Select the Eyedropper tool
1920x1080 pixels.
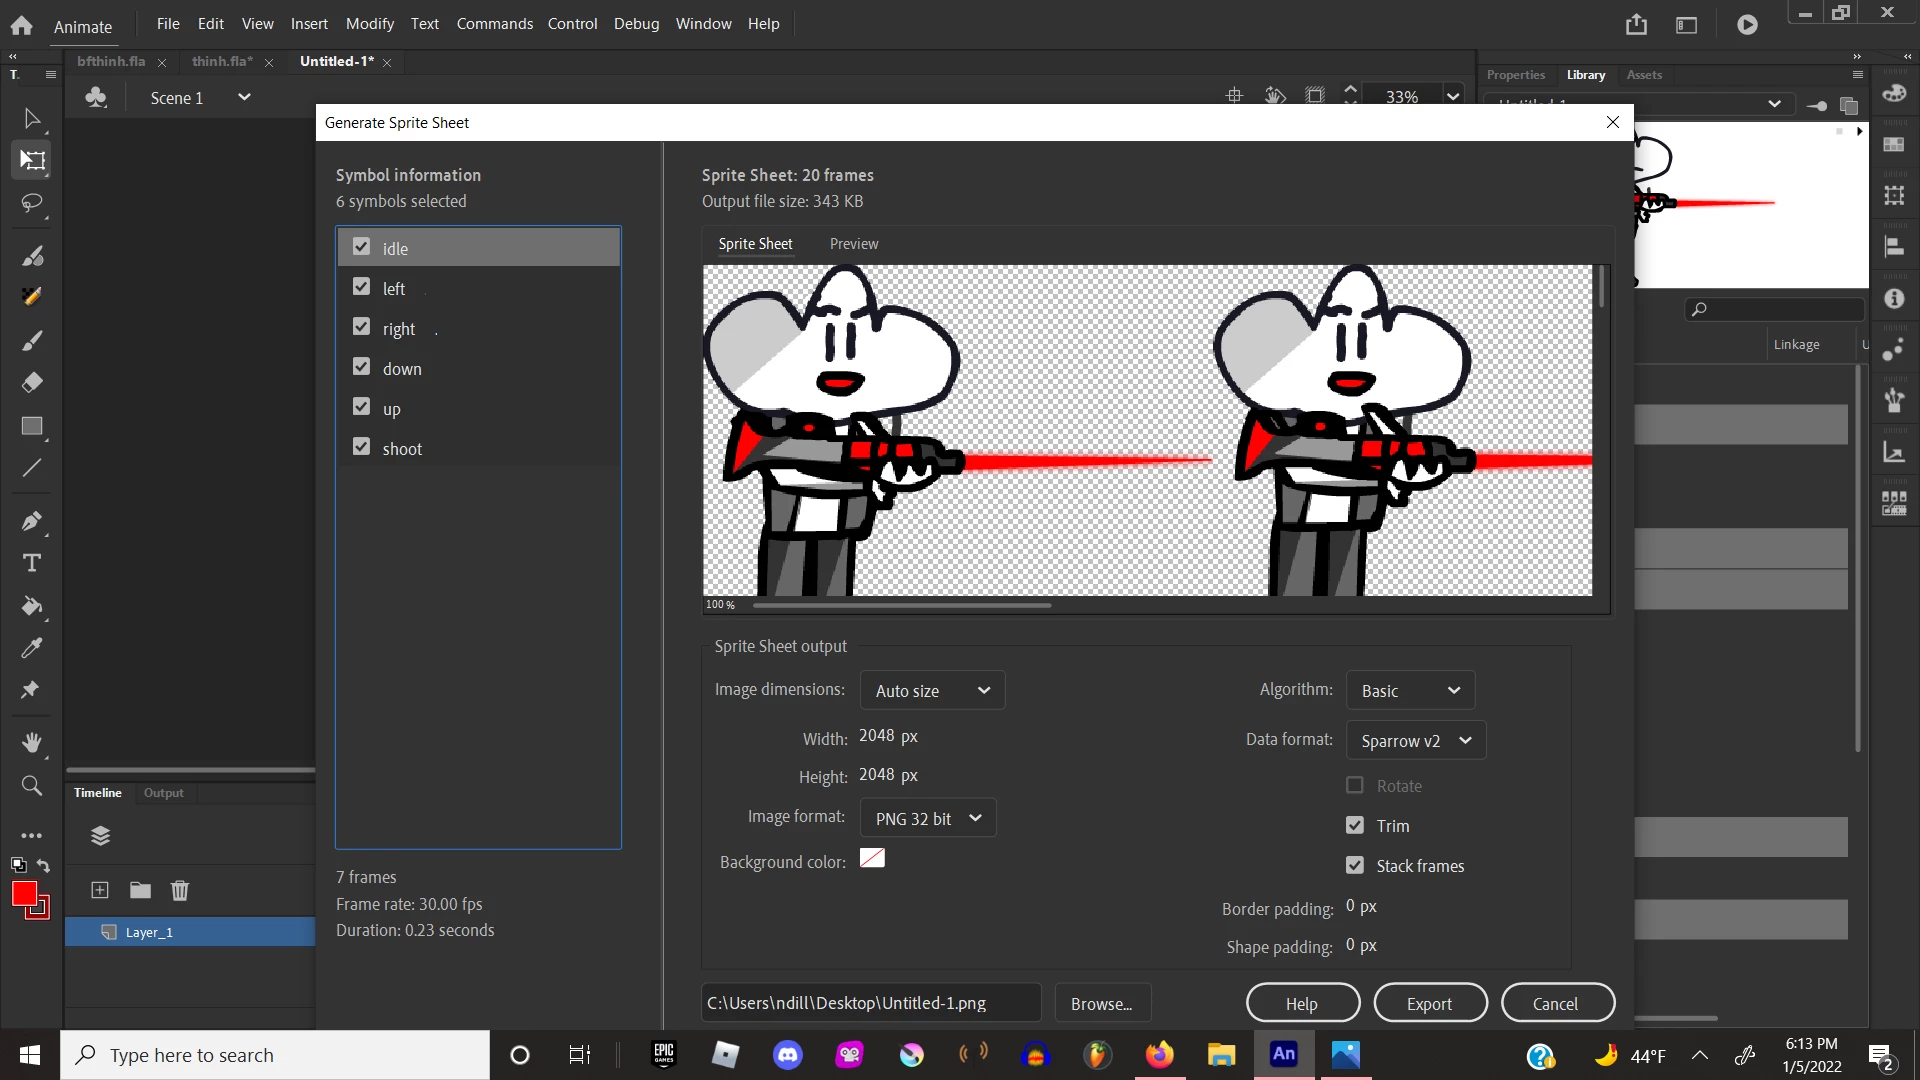[32, 648]
